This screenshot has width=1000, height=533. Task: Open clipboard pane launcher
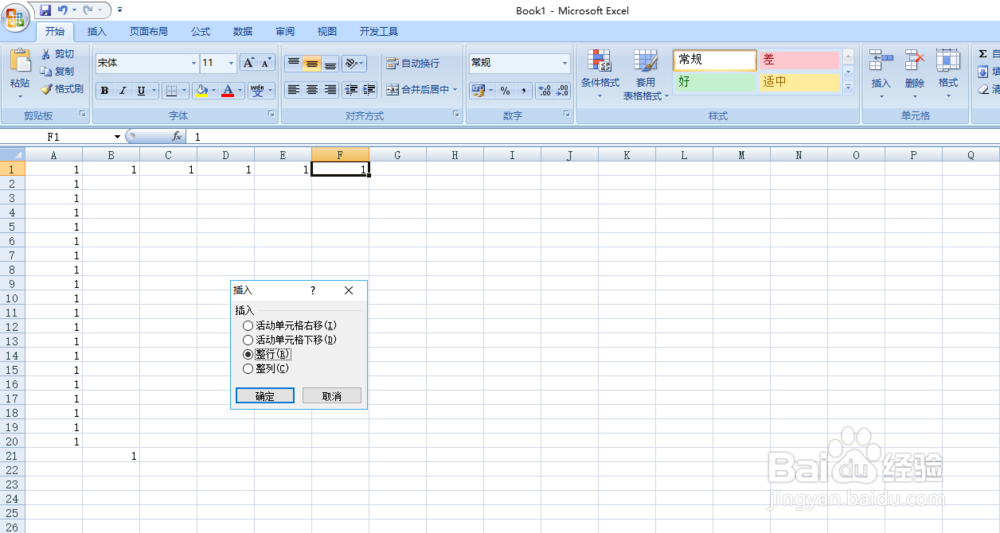[x=82, y=114]
